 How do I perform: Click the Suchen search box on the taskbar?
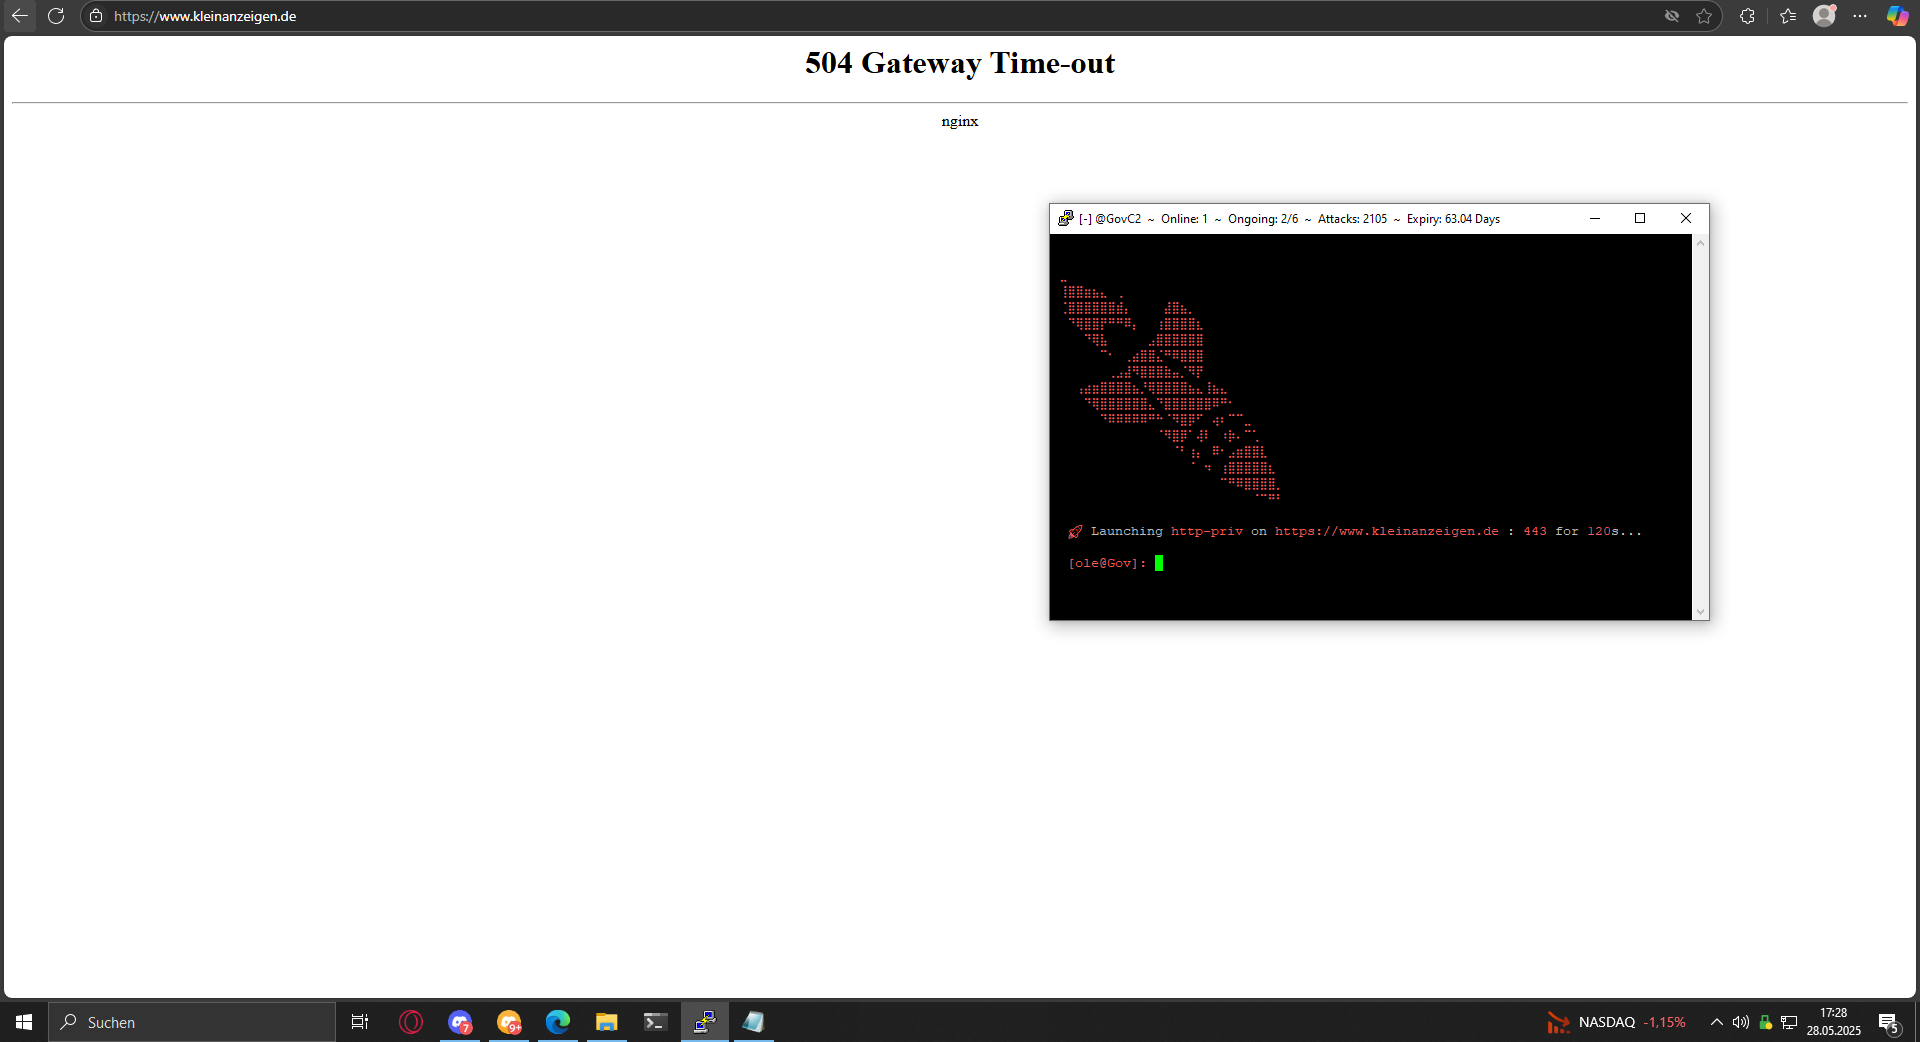(x=192, y=1022)
